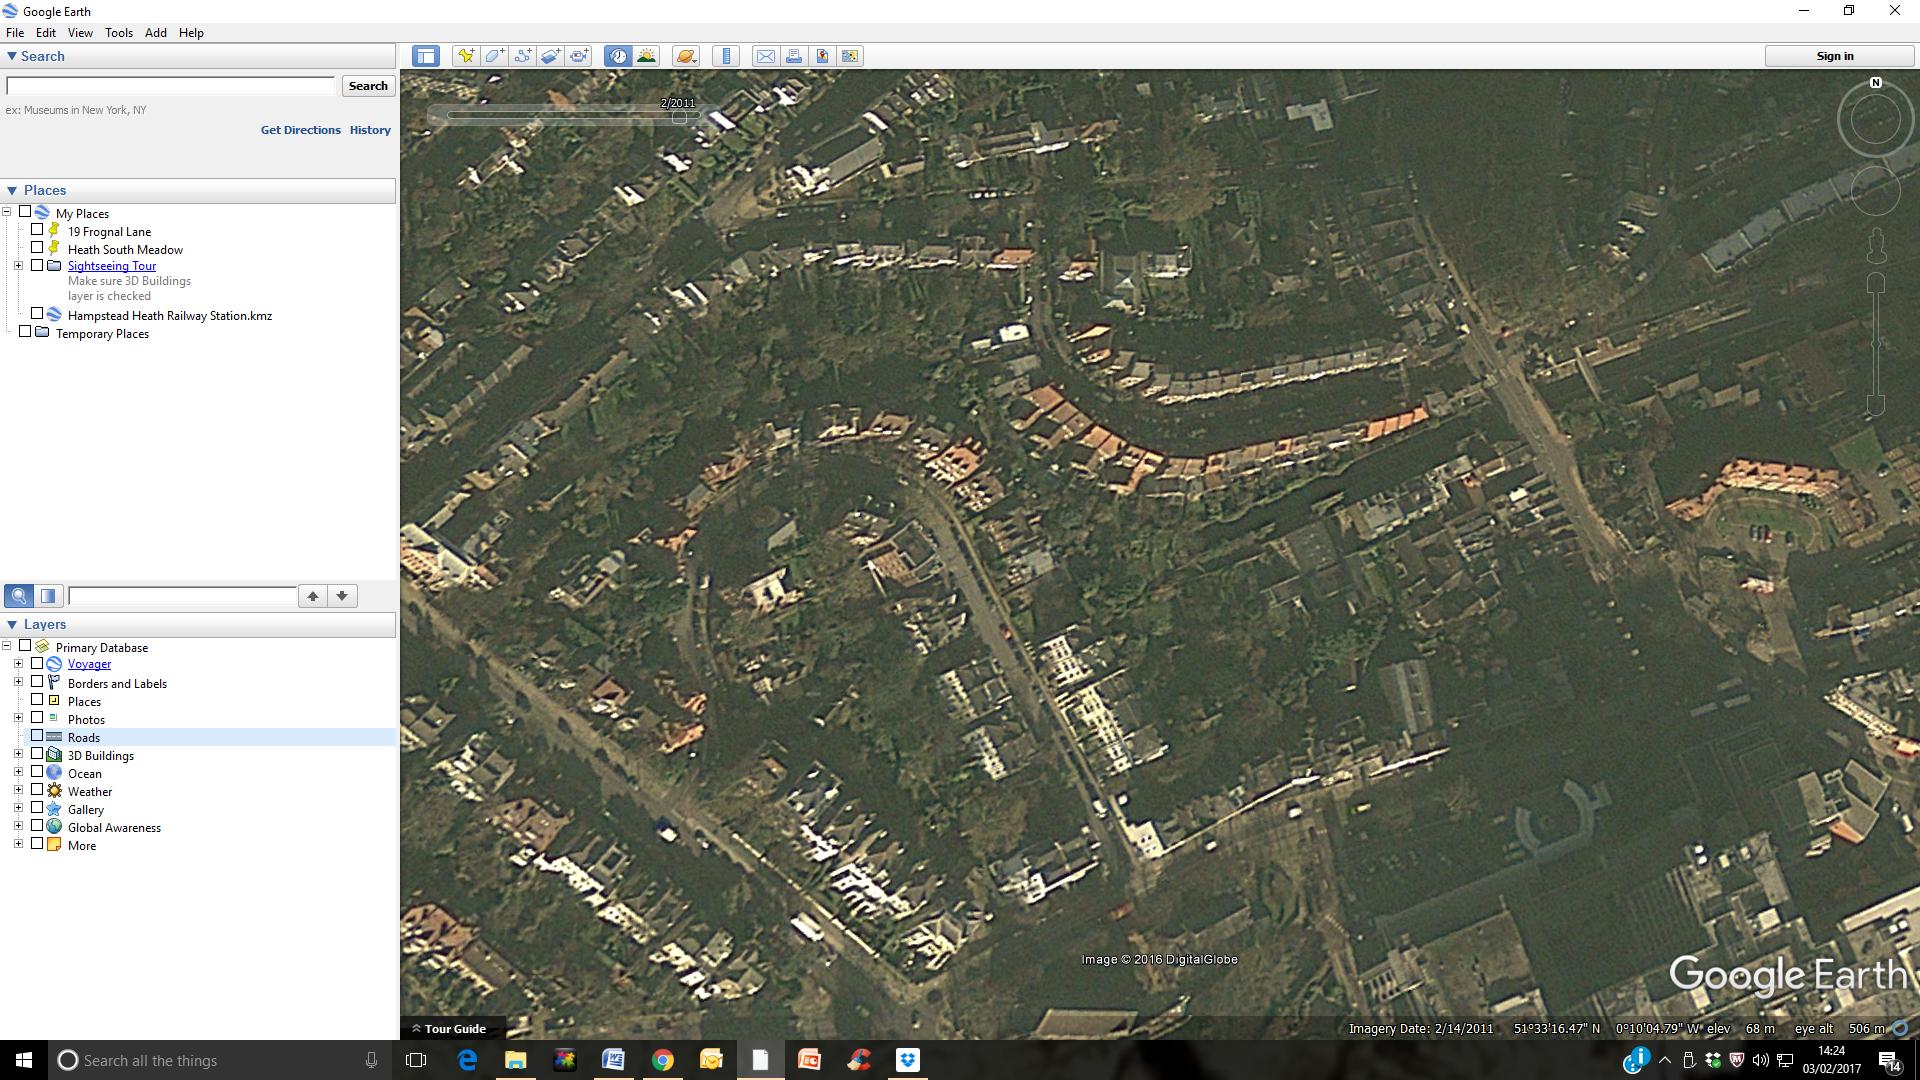Check the 19 Frognal Lane checkbox
This screenshot has height=1080, width=1920.
[37, 230]
